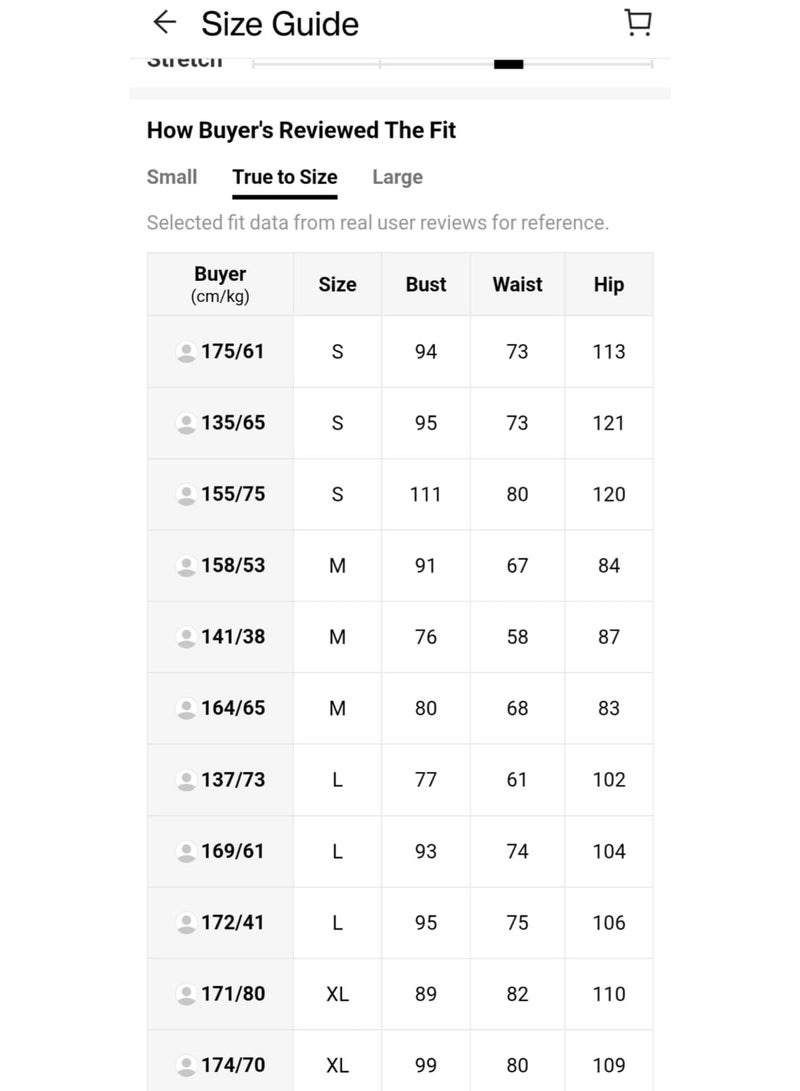Click the Hip column header
Viewport: 800px width, 1091px height.
click(x=608, y=284)
